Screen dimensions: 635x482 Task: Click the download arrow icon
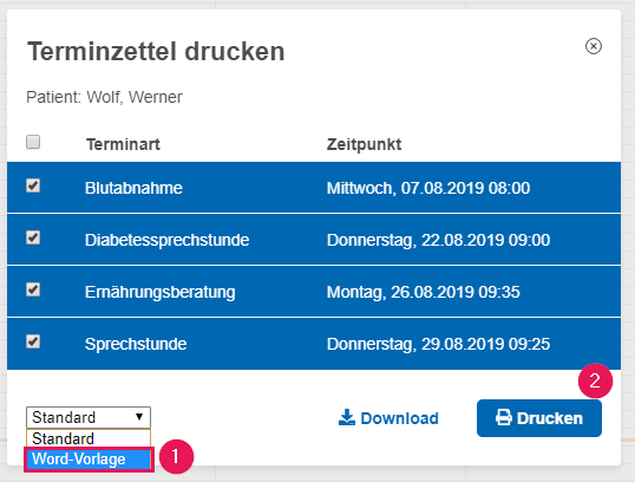(x=347, y=418)
